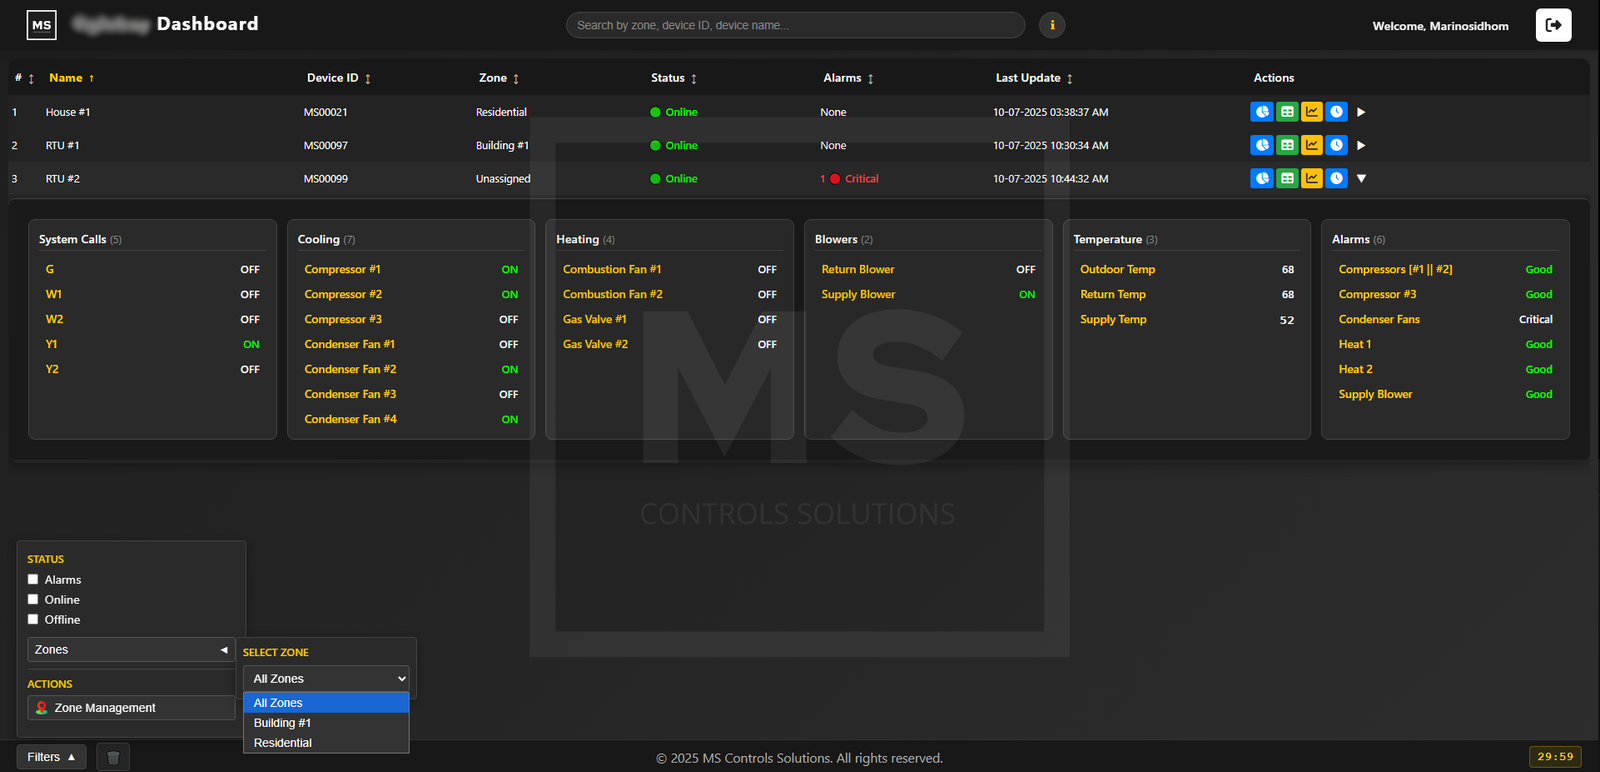The image size is (1600, 772).
Task: Open line graph for RTU #1
Action: pyautogui.click(x=1312, y=145)
